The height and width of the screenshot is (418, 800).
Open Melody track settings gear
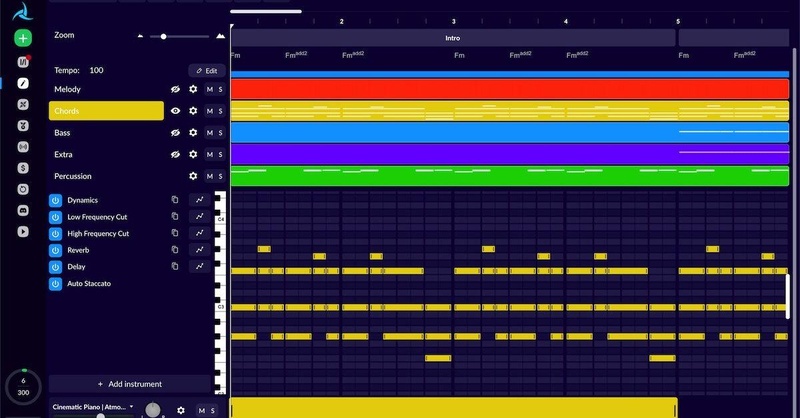193,90
